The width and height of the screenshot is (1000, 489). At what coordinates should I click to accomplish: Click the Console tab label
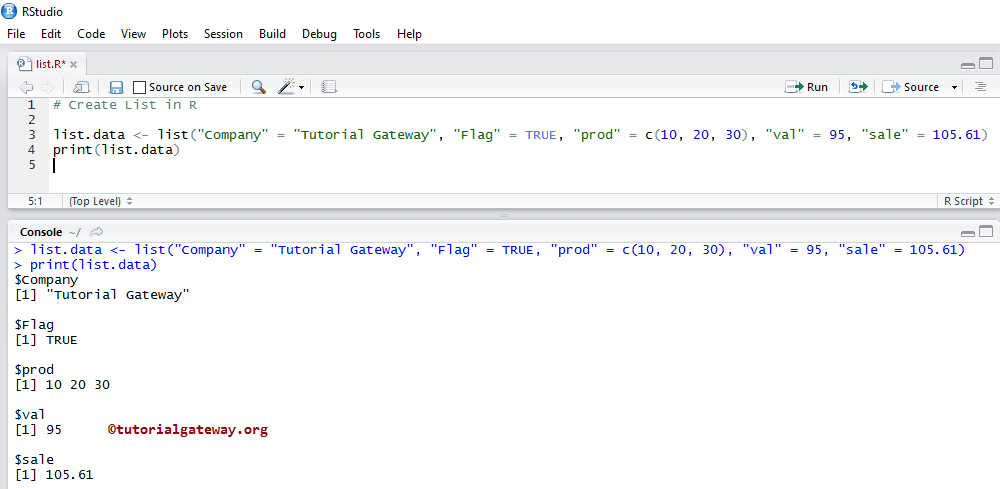(41, 233)
